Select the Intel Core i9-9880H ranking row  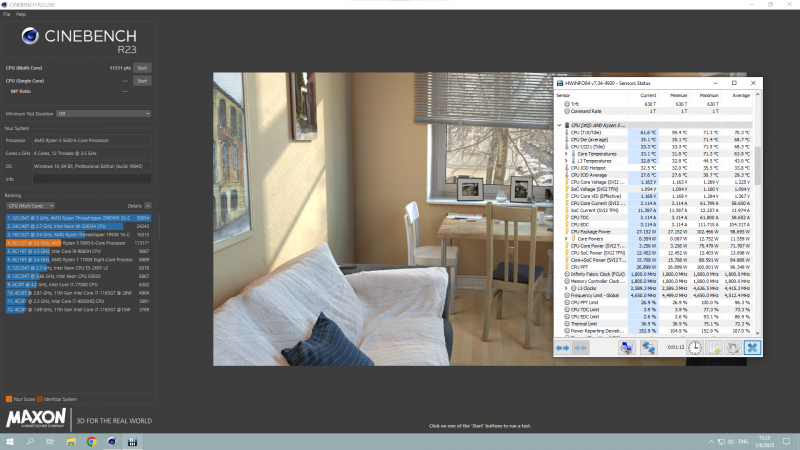[78, 251]
